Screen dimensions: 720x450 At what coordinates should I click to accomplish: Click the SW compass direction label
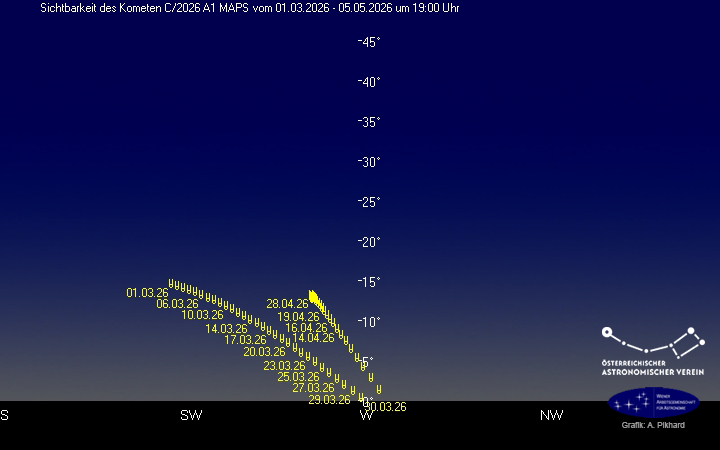tap(190, 415)
